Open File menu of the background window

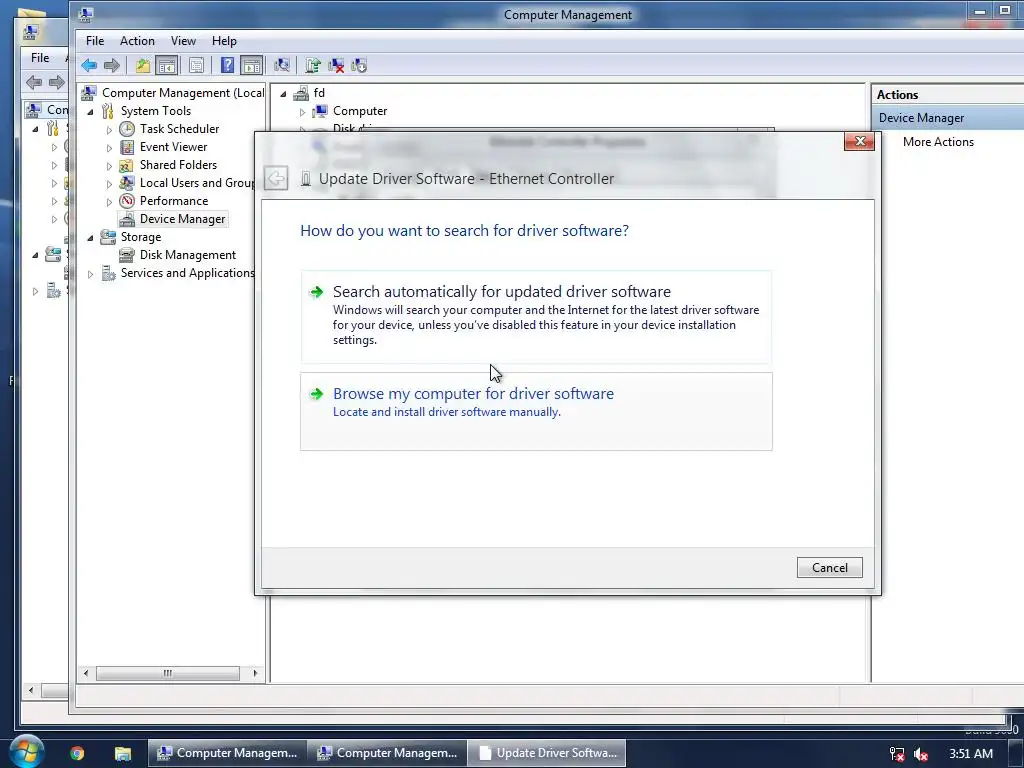[40, 57]
